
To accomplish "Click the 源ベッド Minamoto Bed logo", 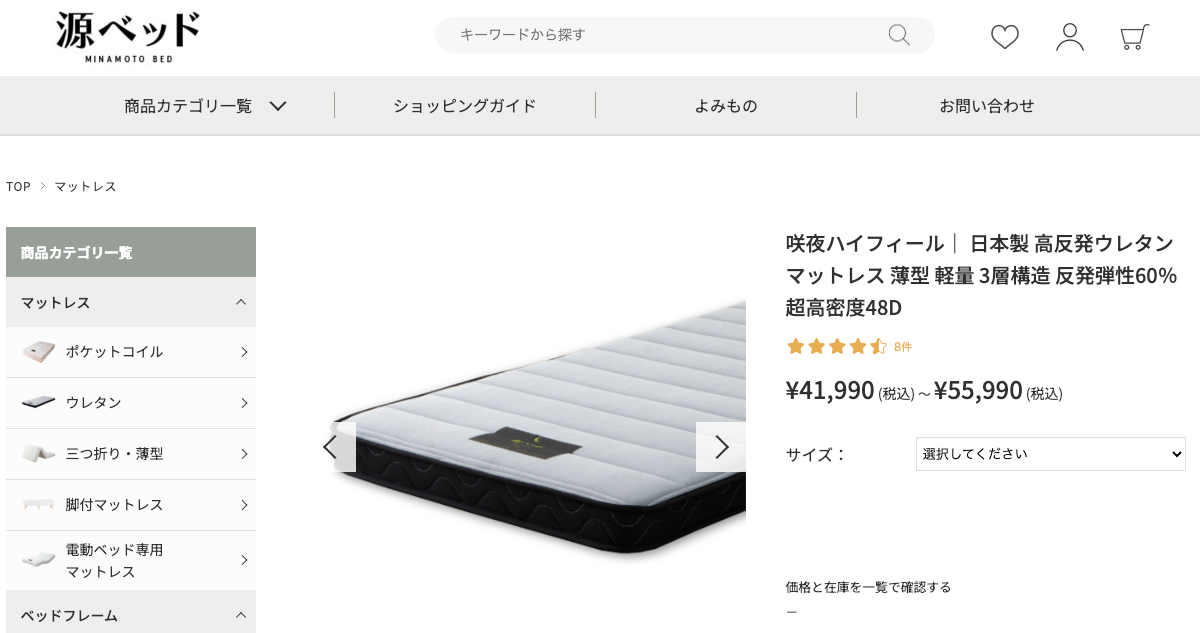I will (128, 37).
